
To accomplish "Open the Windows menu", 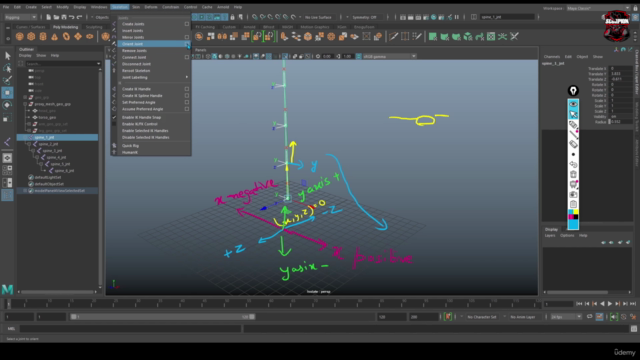I will point(99,7).
